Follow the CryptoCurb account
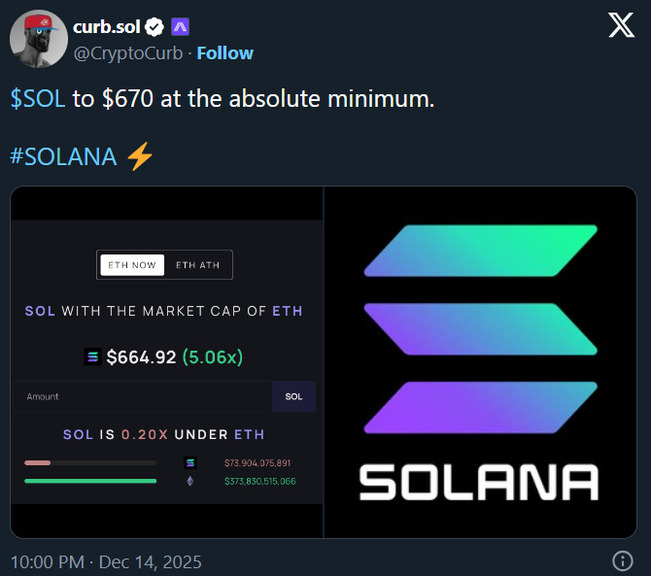 coord(225,53)
